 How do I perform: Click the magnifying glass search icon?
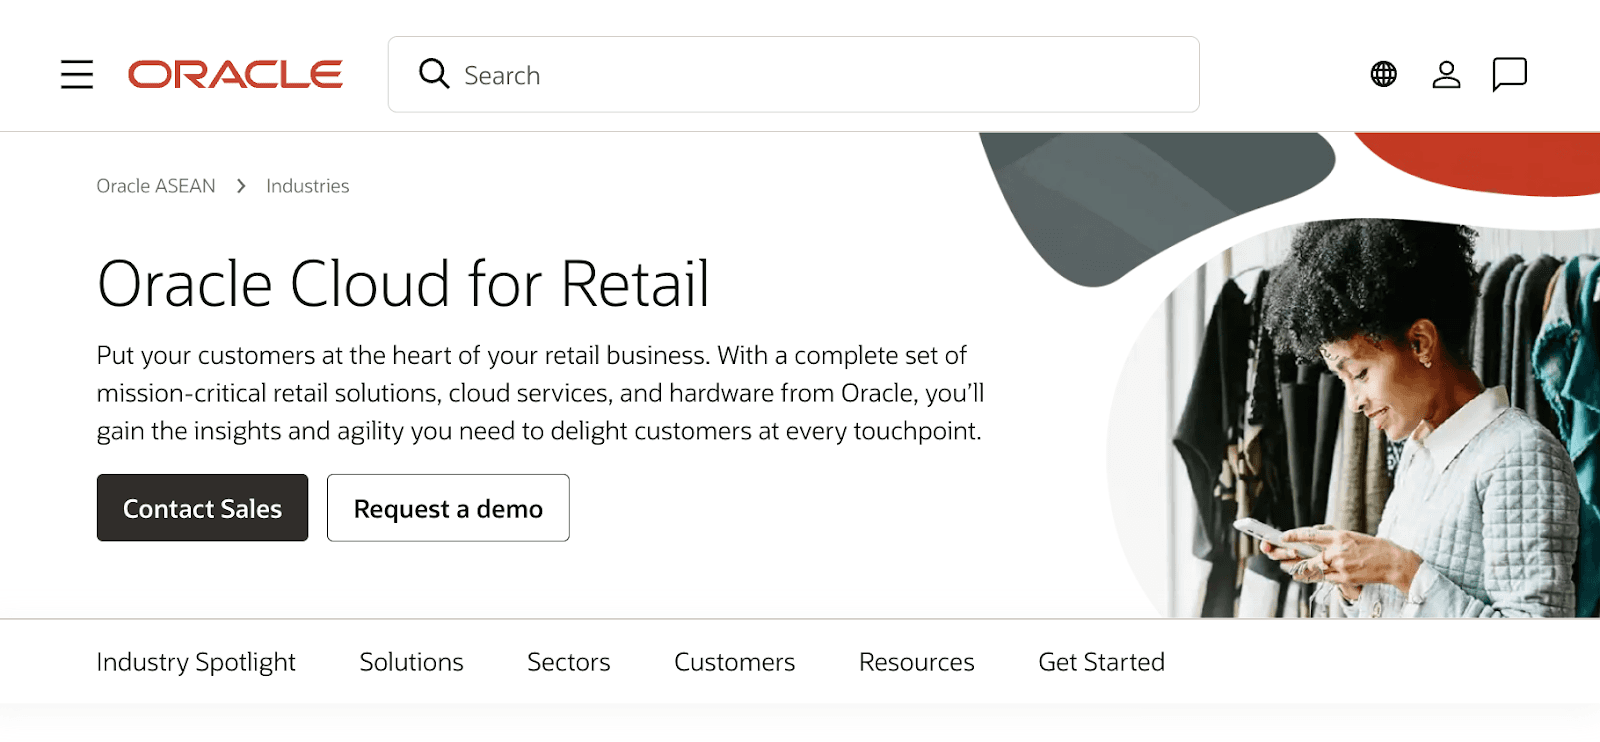click(433, 74)
